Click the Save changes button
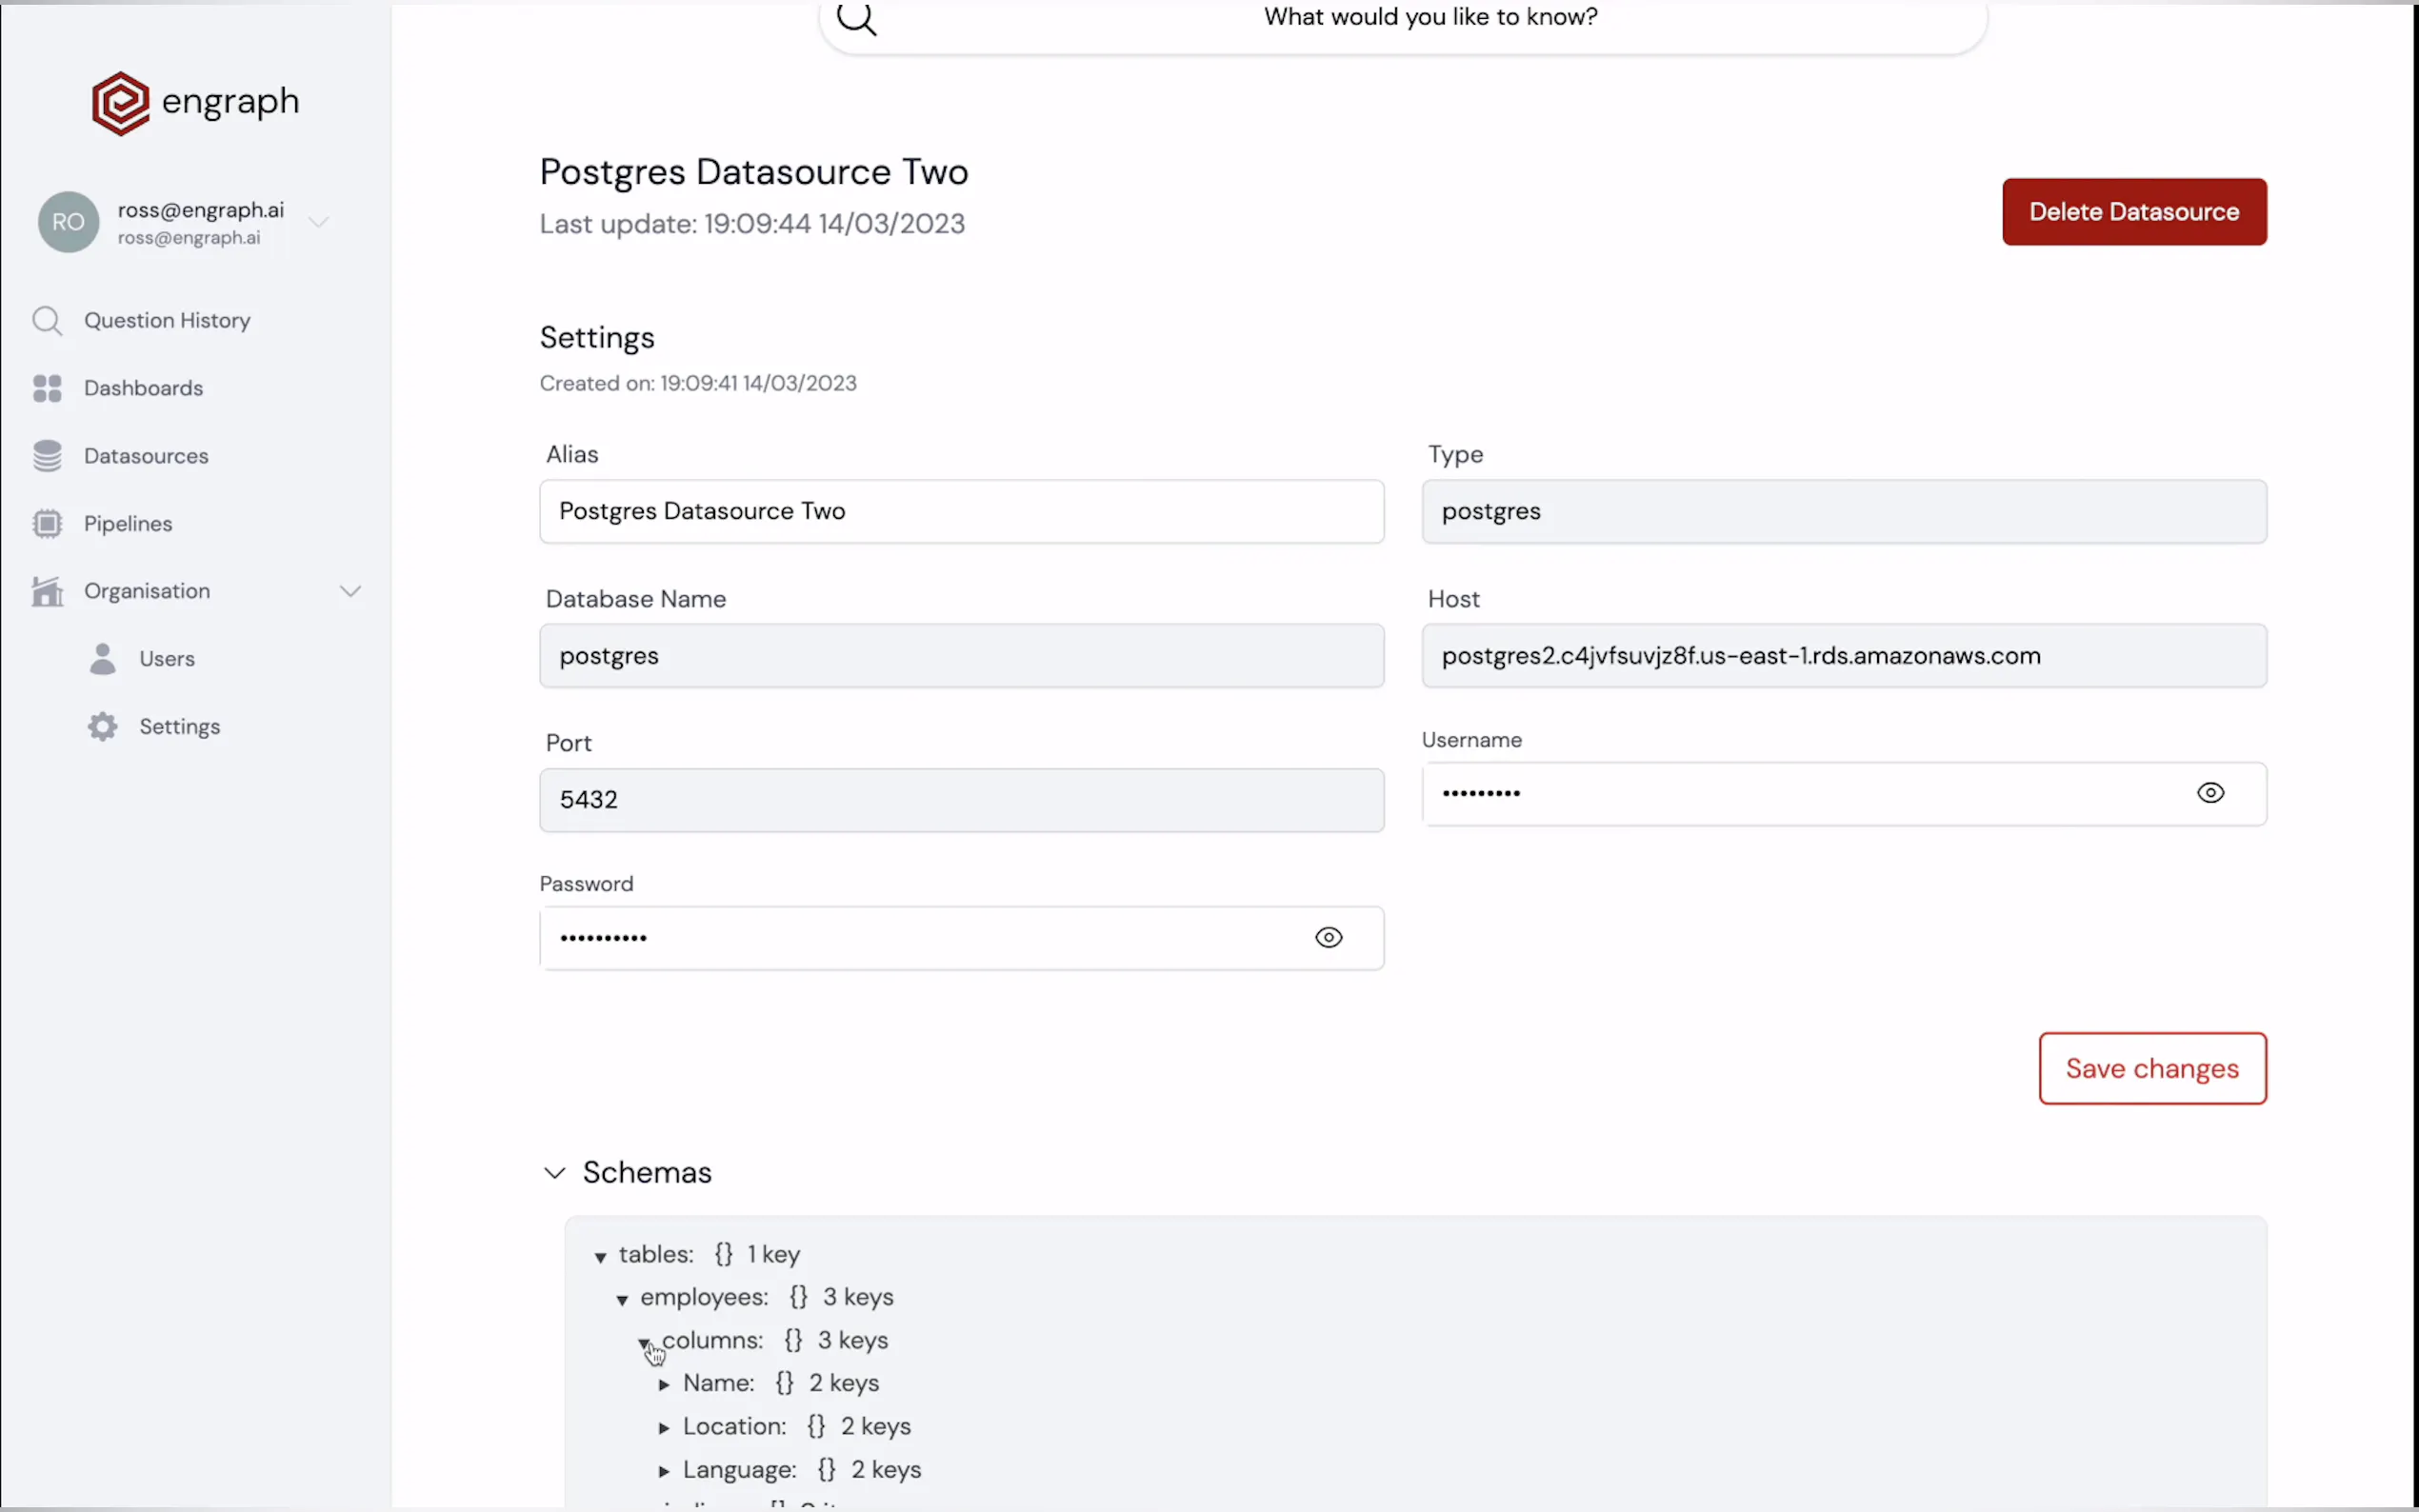 (2151, 1069)
